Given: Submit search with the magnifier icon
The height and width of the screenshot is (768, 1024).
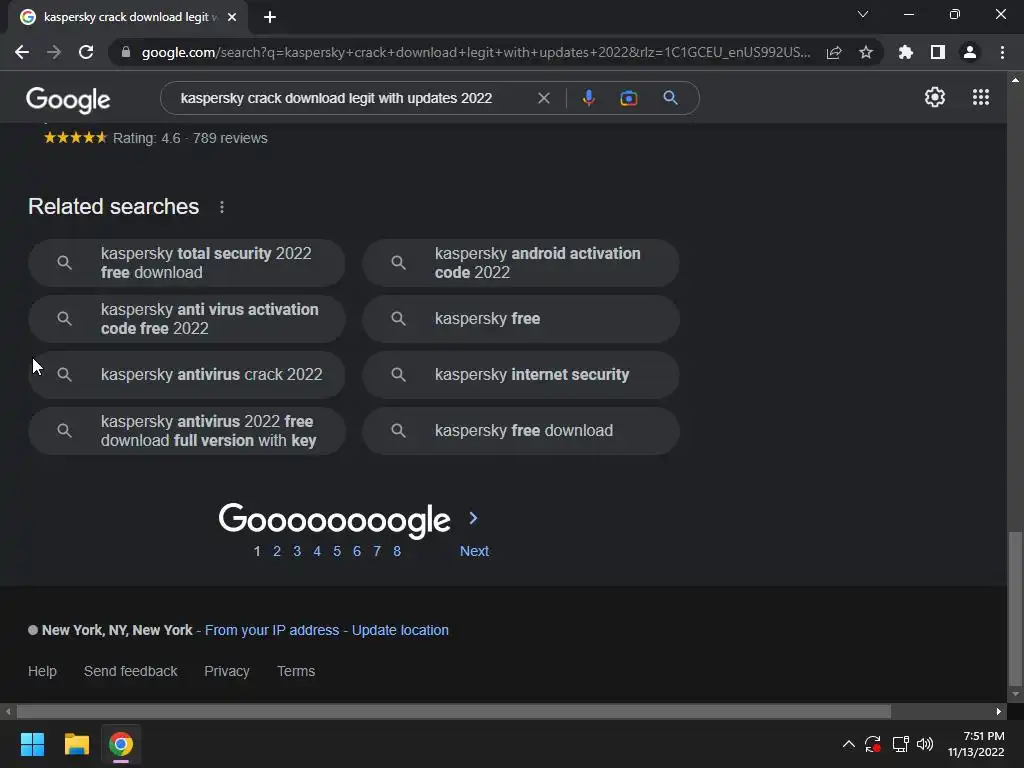Looking at the screenshot, I should click(x=670, y=98).
